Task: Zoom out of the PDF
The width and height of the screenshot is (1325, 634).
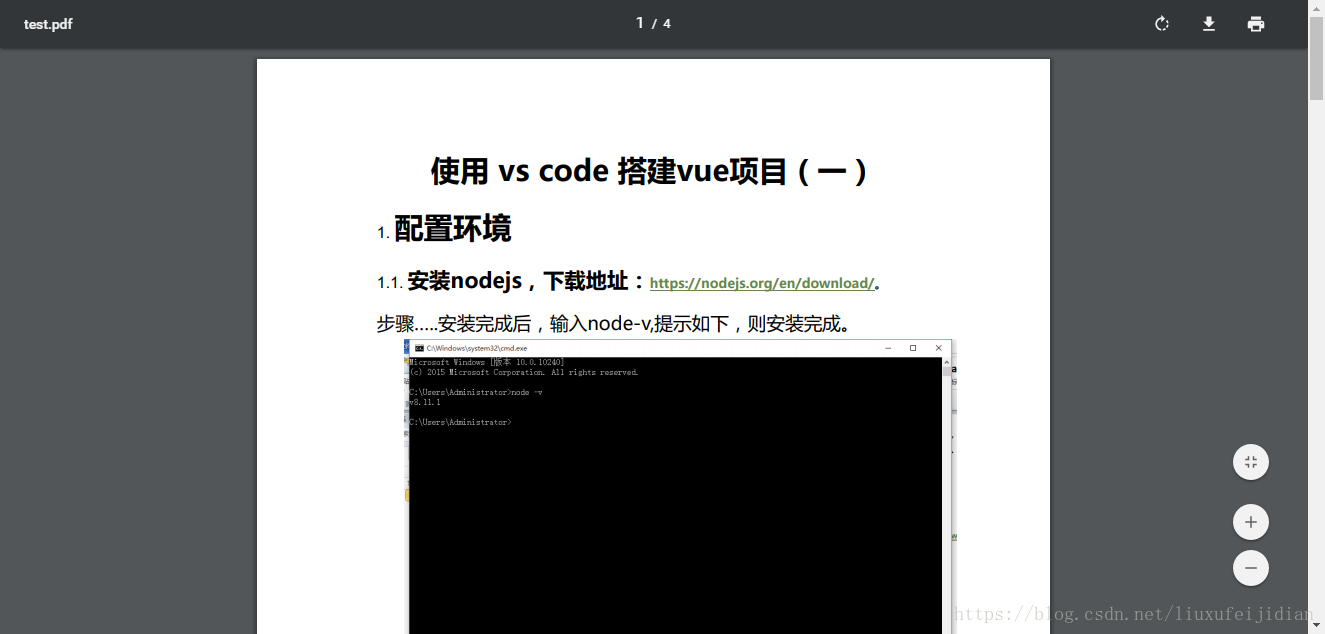Action: (1250, 568)
